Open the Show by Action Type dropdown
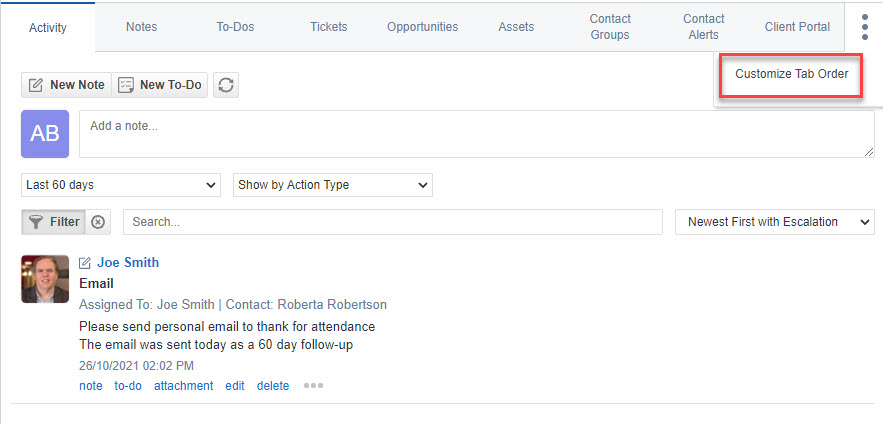The width and height of the screenshot is (883, 424). 333,185
